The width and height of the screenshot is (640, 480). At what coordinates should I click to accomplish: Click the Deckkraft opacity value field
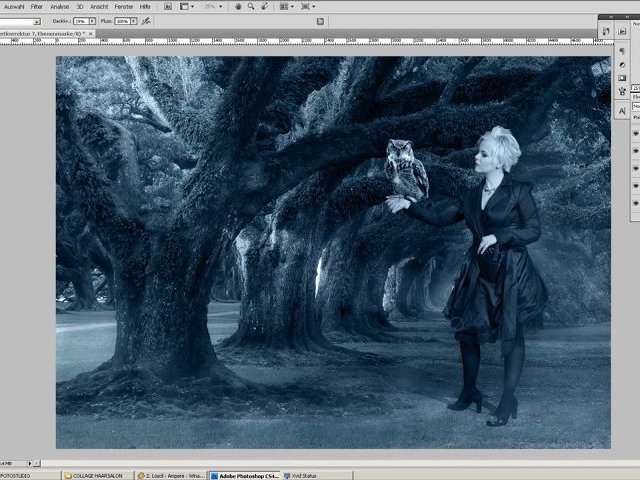[x=80, y=20]
